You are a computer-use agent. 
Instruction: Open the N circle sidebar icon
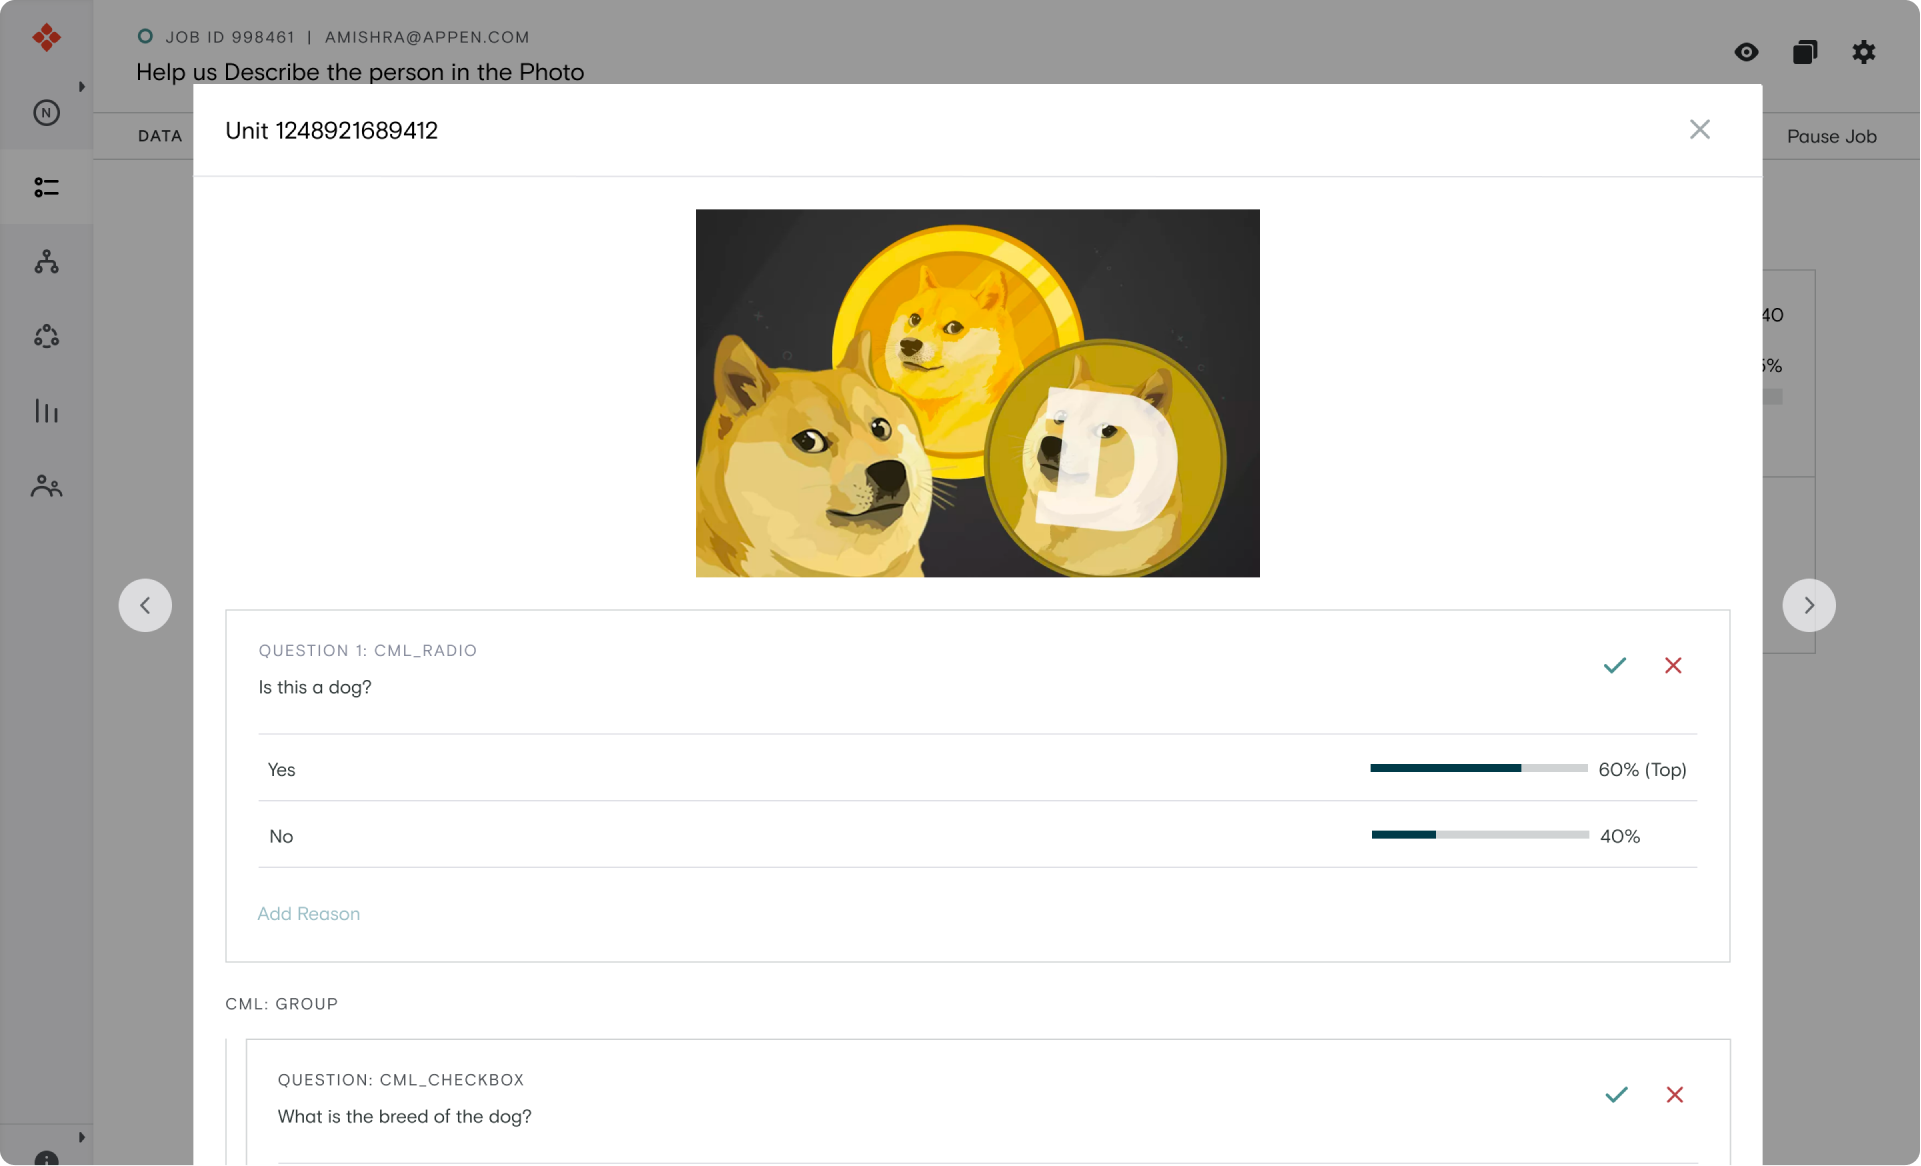pyautogui.click(x=46, y=113)
